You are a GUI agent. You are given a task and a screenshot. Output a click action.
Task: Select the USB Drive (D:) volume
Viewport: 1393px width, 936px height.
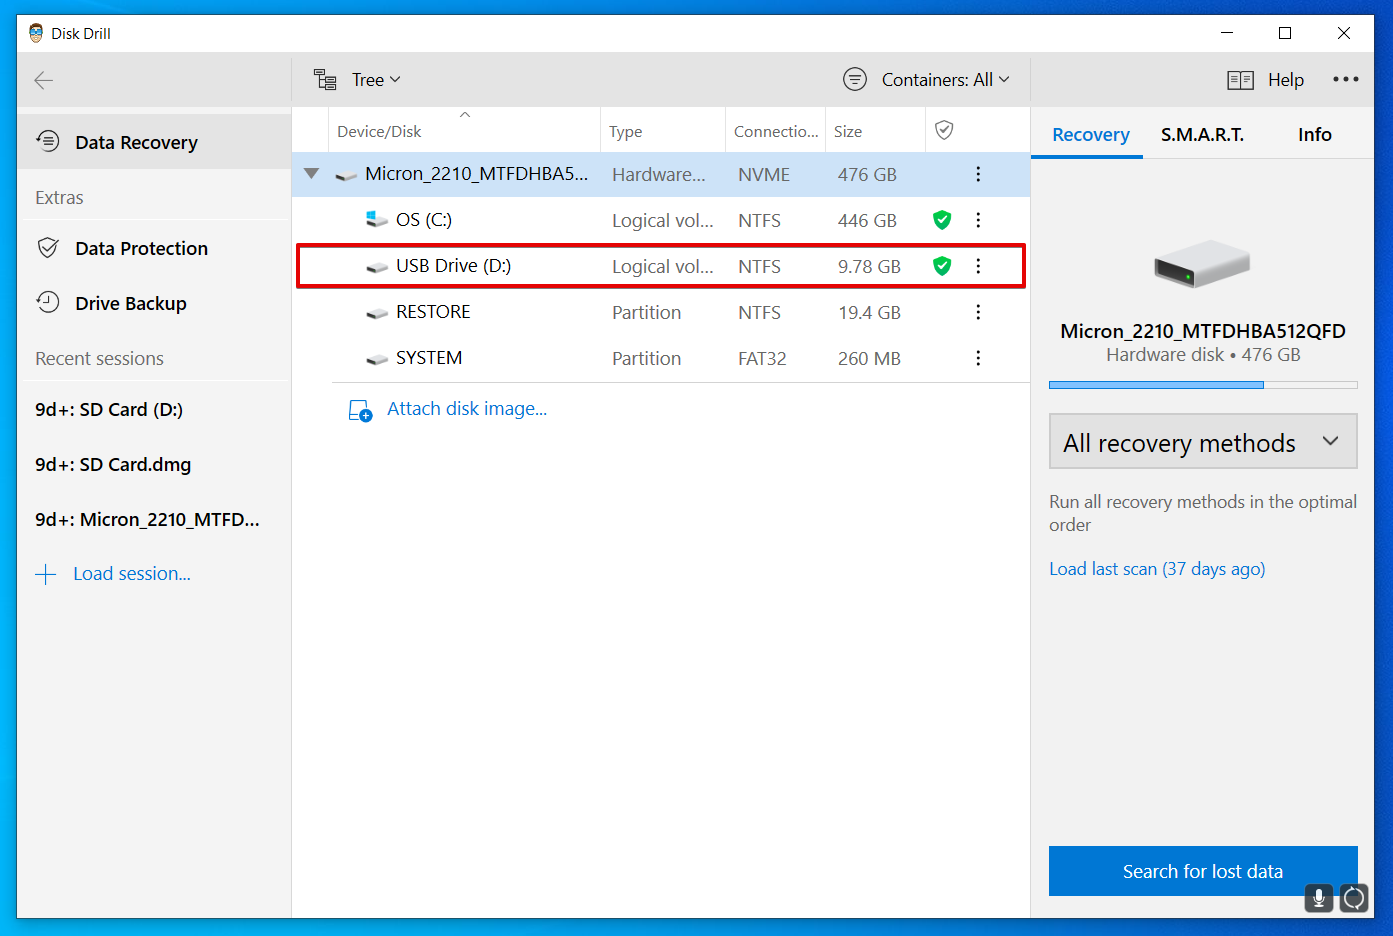(x=661, y=266)
